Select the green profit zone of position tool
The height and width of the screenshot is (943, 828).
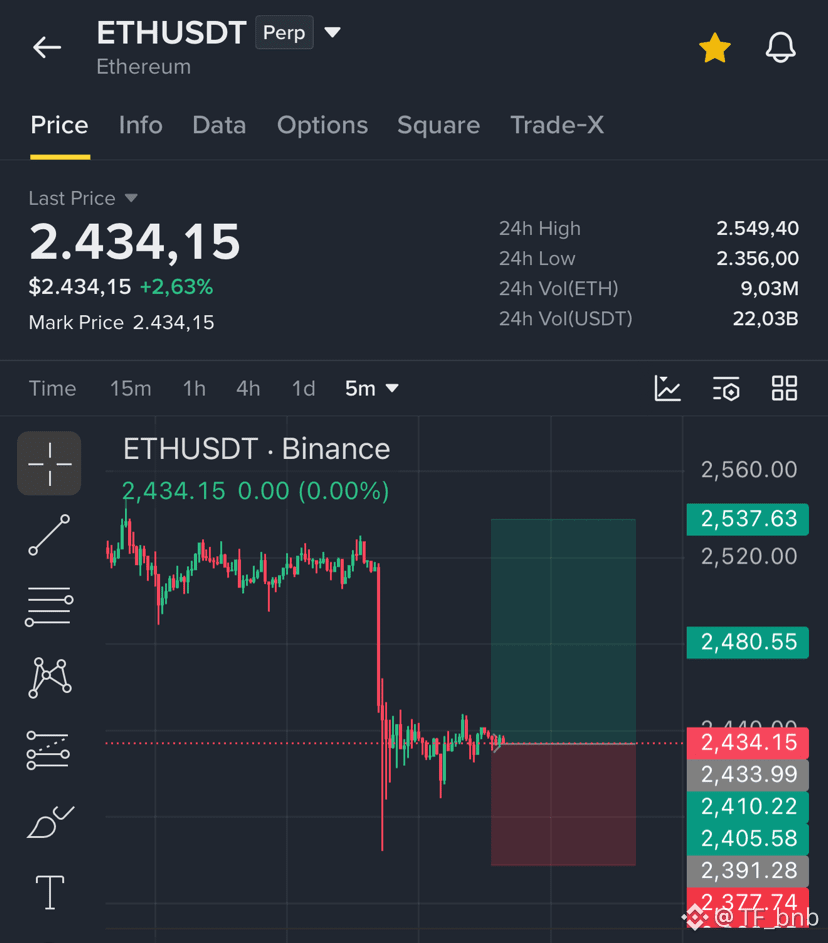click(x=563, y=631)
